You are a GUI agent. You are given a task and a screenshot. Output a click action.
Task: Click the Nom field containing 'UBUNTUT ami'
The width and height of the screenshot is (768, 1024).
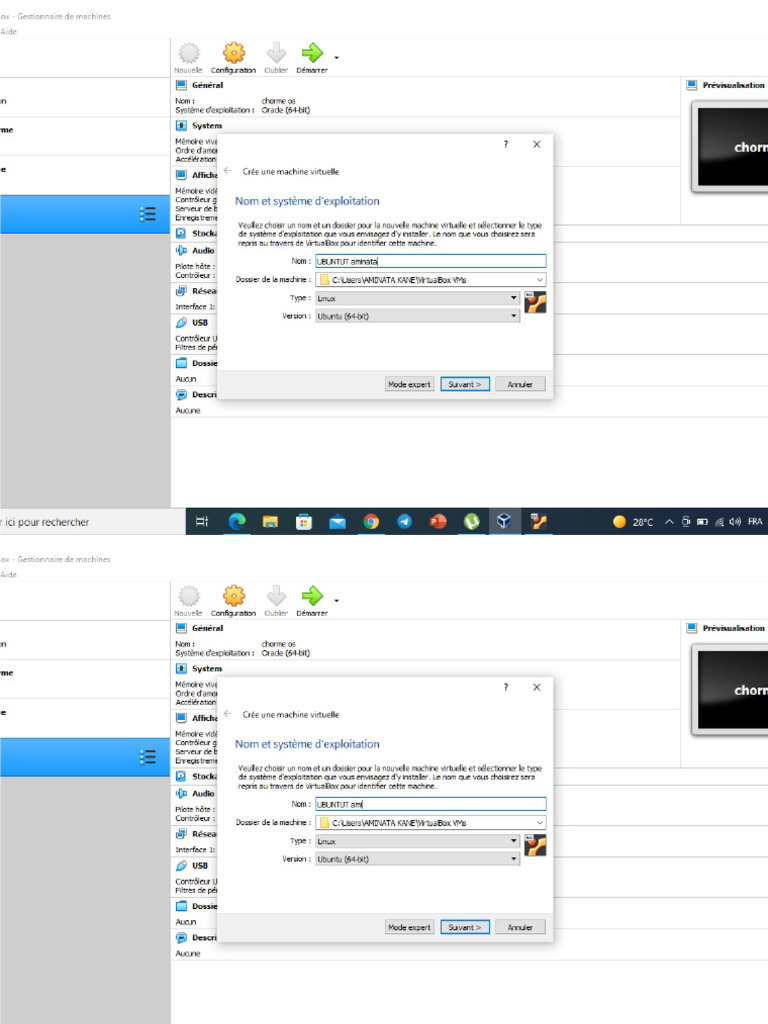pyautogui.click(x=430, y=805)
